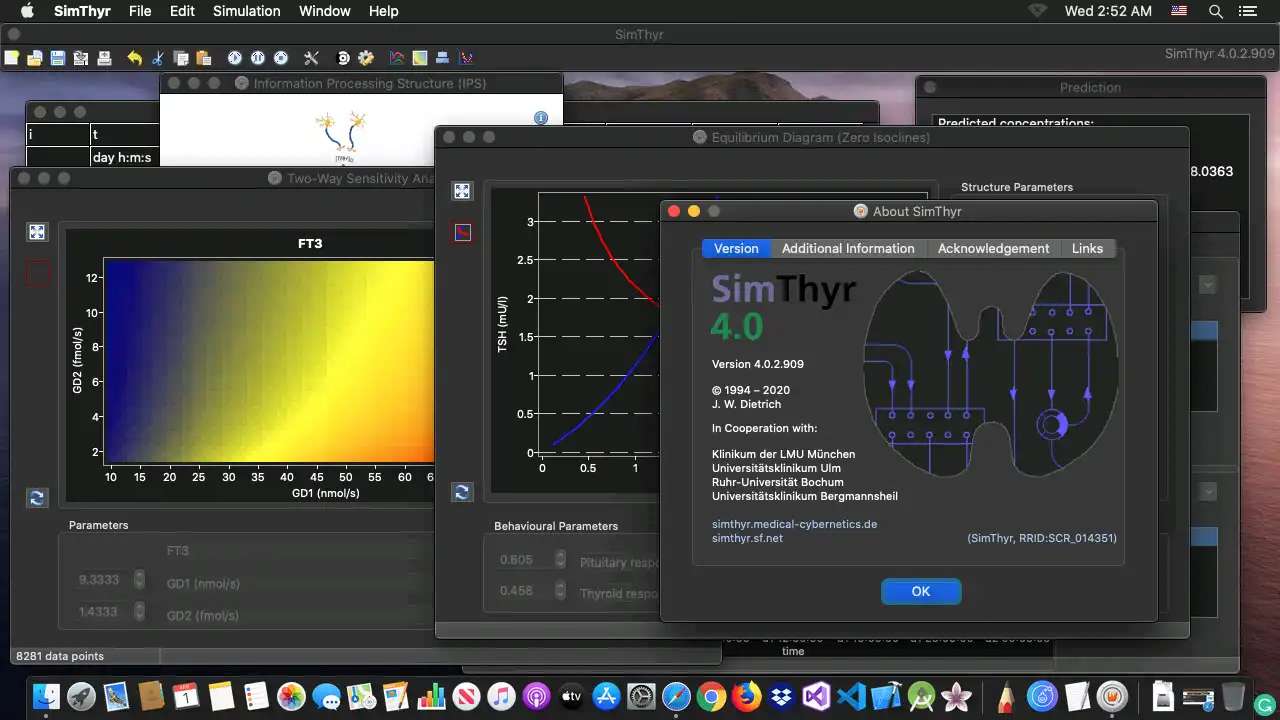Viewport: 1280px width, 720px height.
Task: Click OK to close About SimThyr
Action: click(x=921, y=591)
